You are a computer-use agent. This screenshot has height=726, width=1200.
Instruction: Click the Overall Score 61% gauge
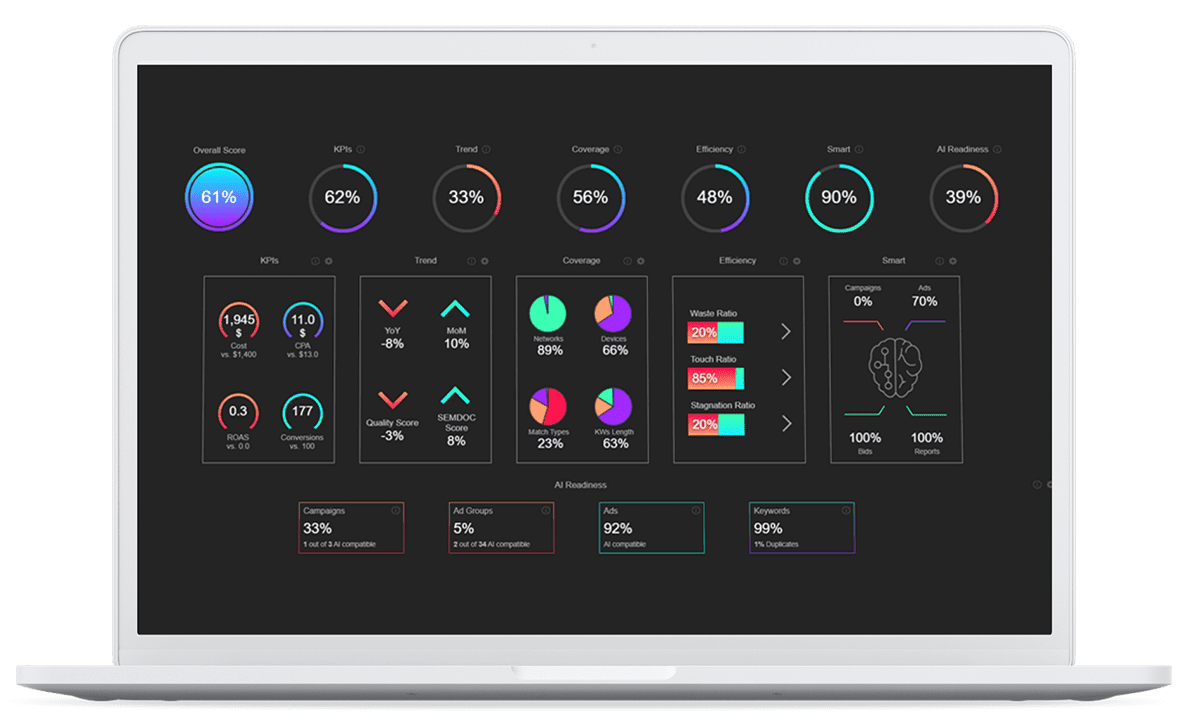pos(218,198)
